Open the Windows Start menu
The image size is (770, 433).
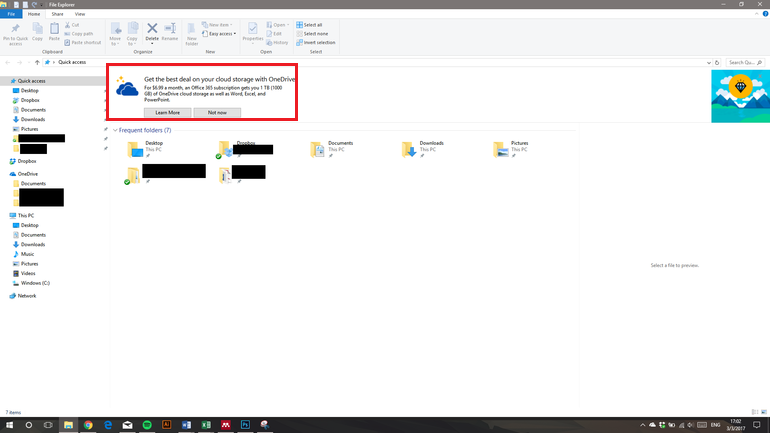(x=9, y=425)
